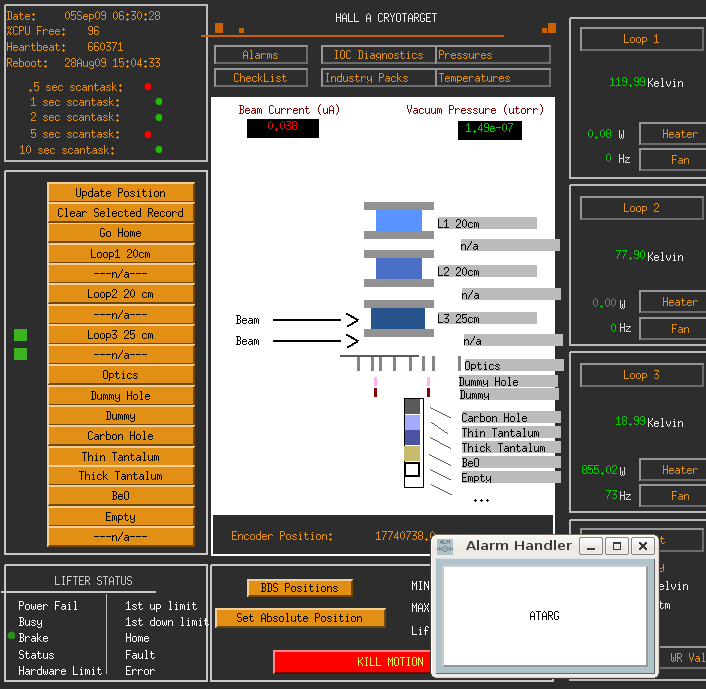Screen dimensions: 706x689
Task: Open Loop 1 Fan controls
Action: click(x=673, y=160)
